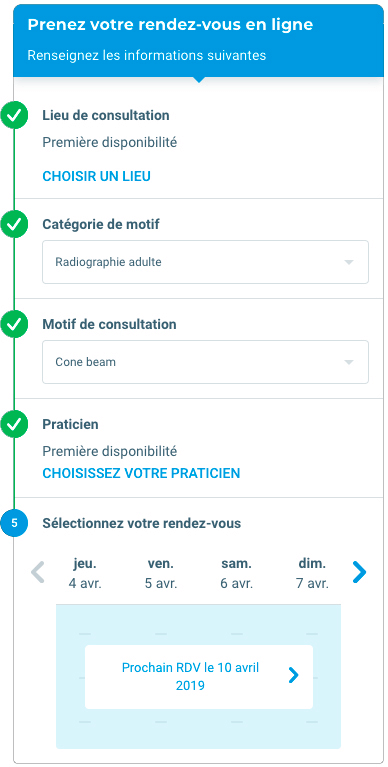Select the jeu. 4 avr. column header
The image size is (388, 767).
pos(85,574)
